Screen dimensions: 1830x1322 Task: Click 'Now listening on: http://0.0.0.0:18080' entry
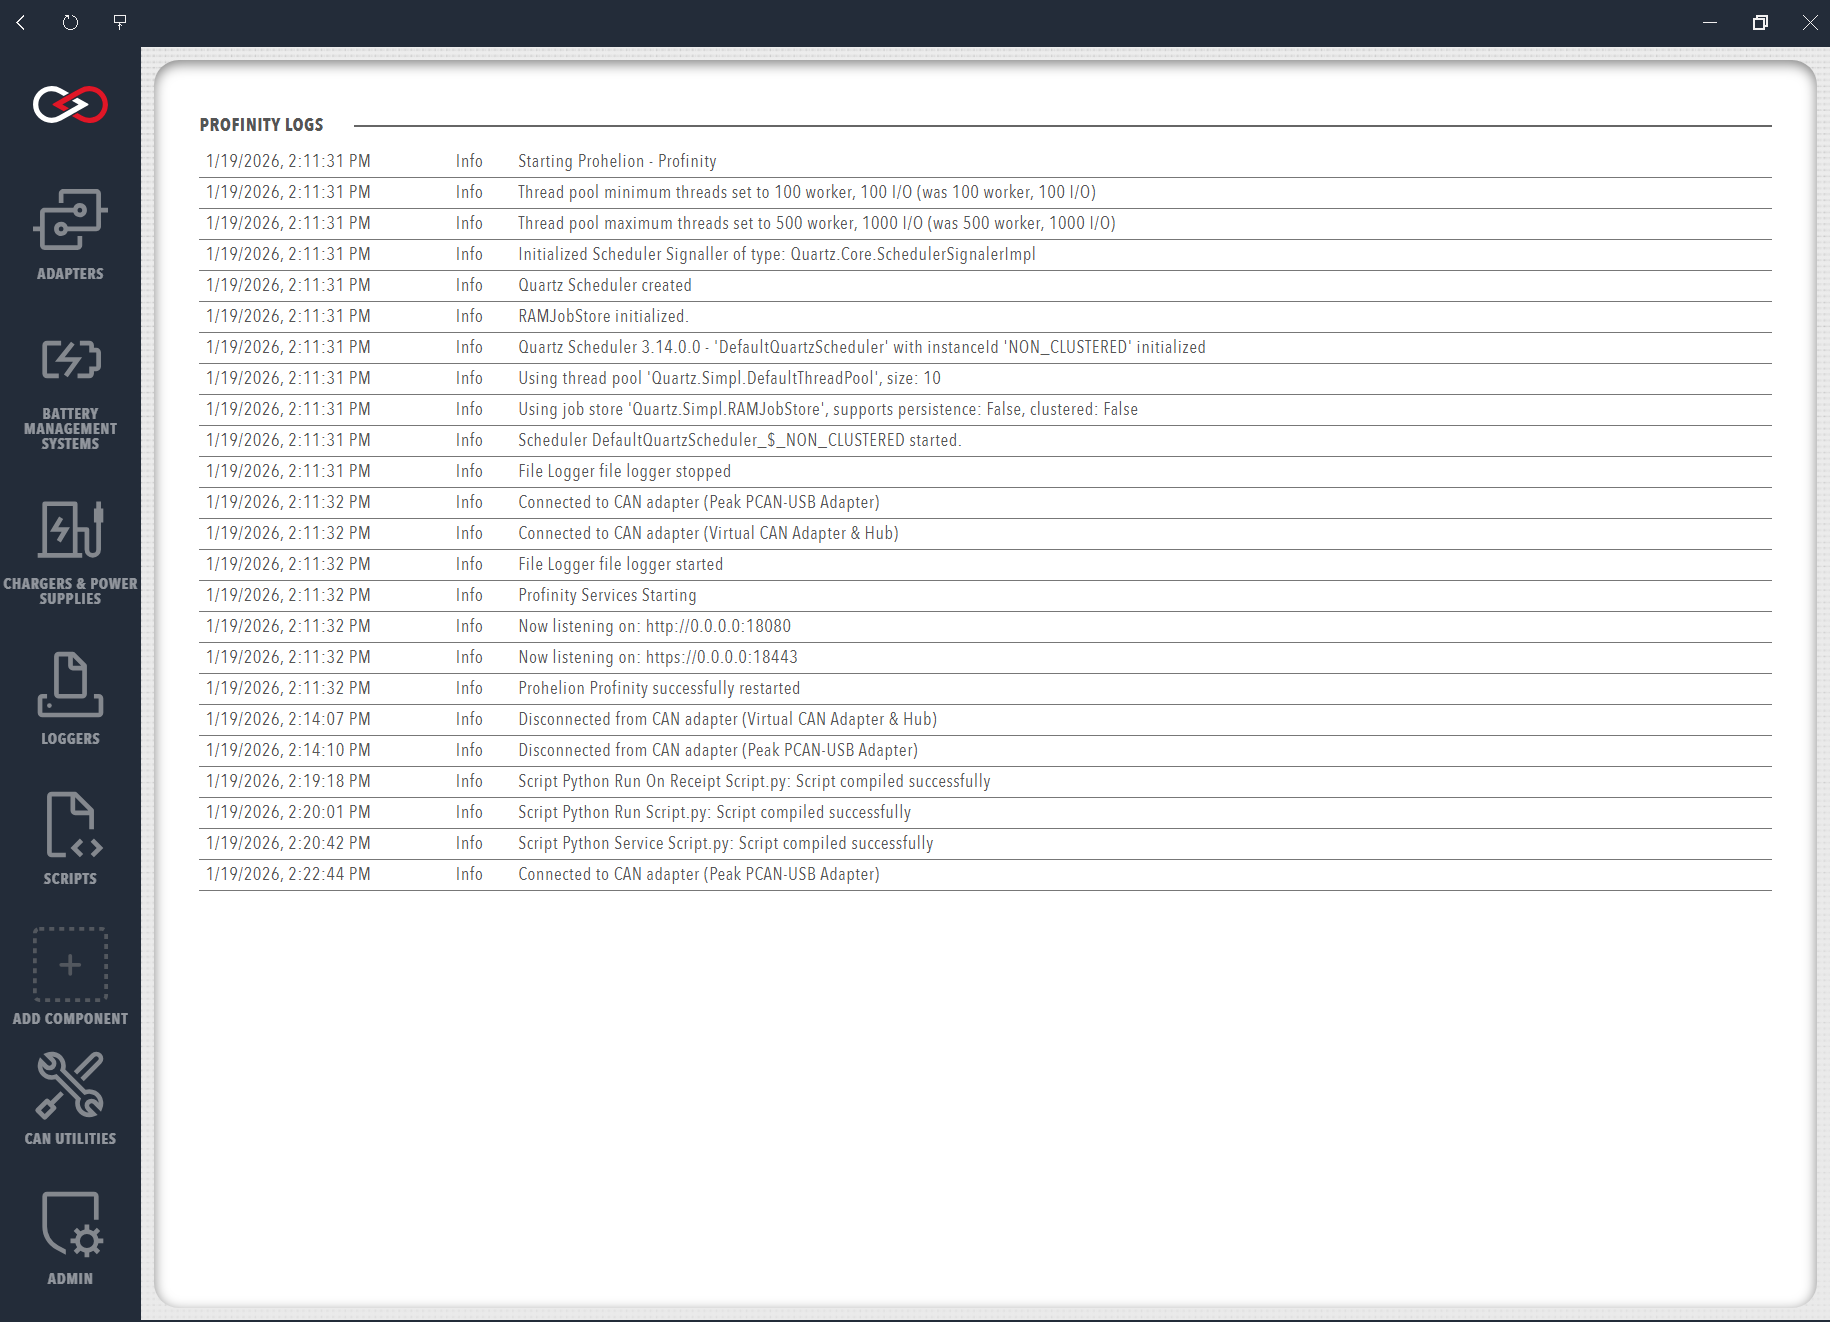pyautogui.click(x=985, y=626)
